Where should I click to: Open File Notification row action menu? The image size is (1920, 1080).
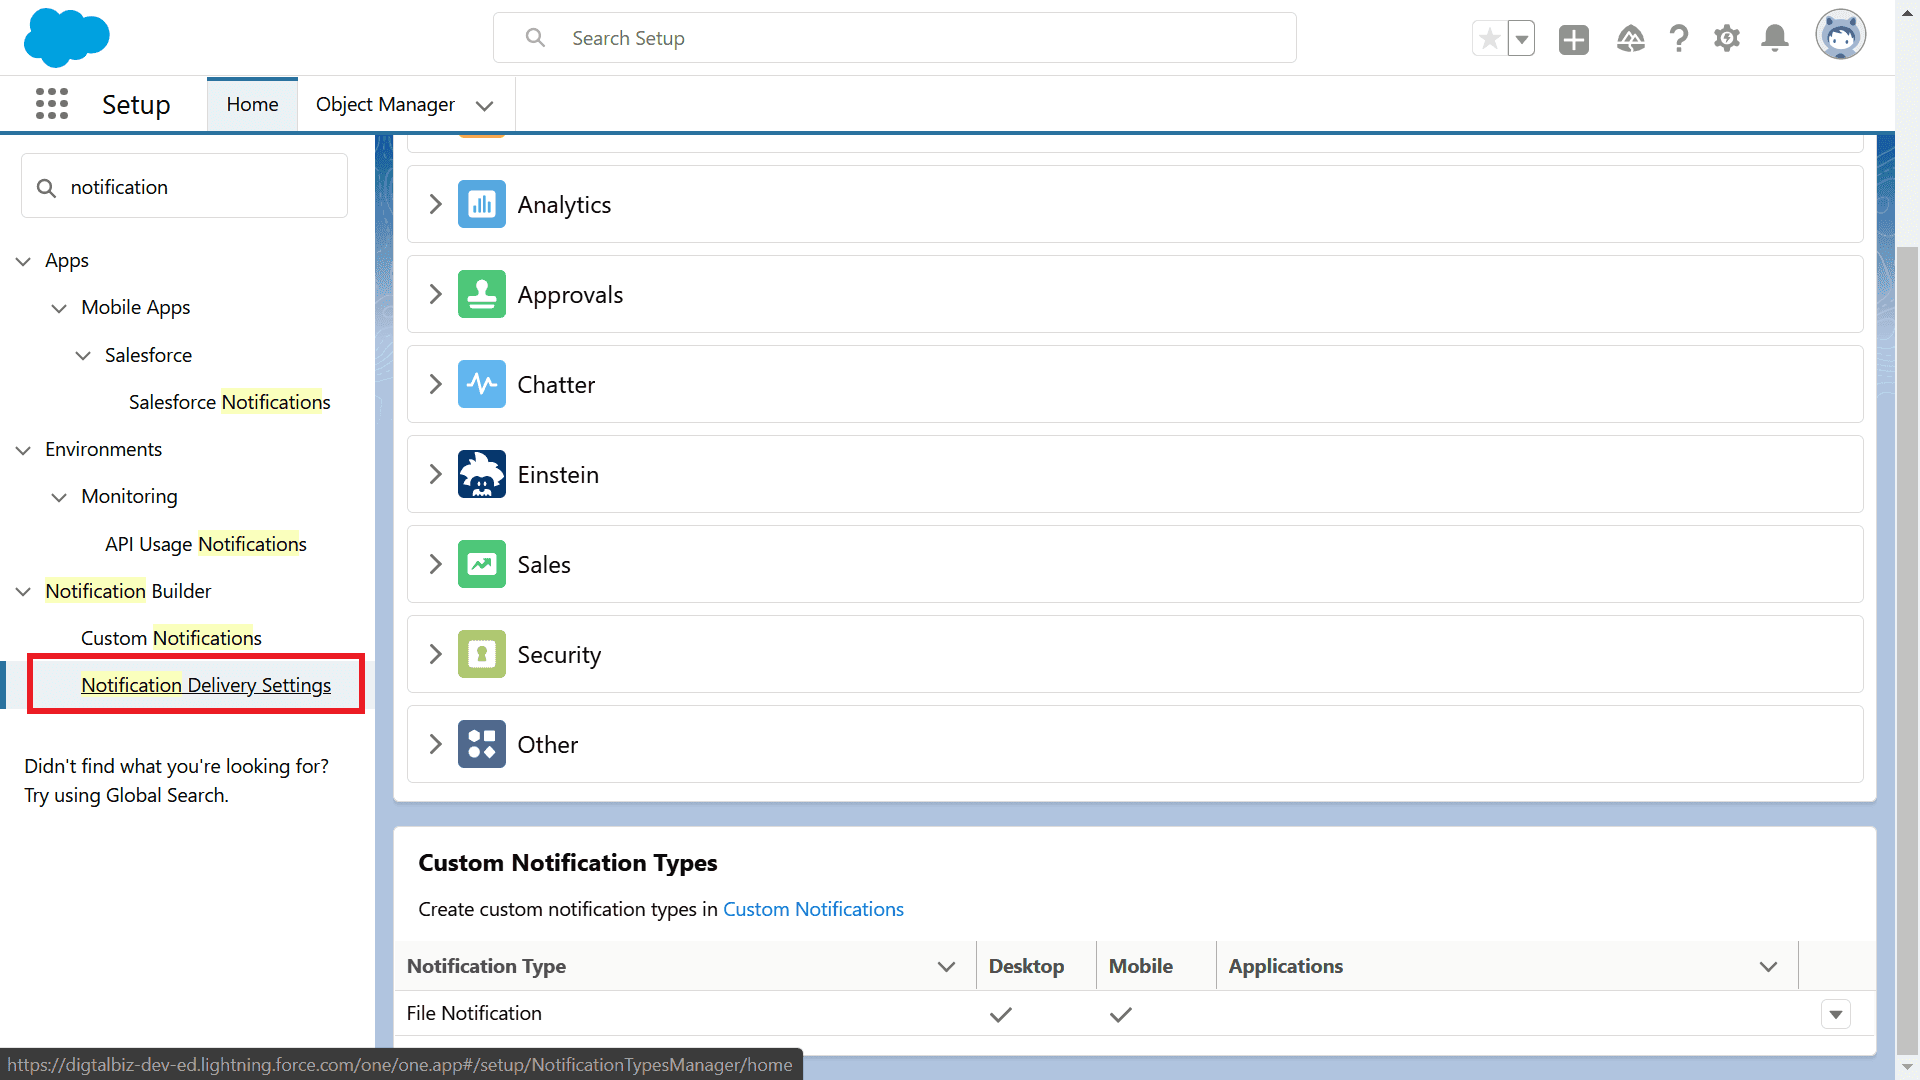pos(1836,1014)
